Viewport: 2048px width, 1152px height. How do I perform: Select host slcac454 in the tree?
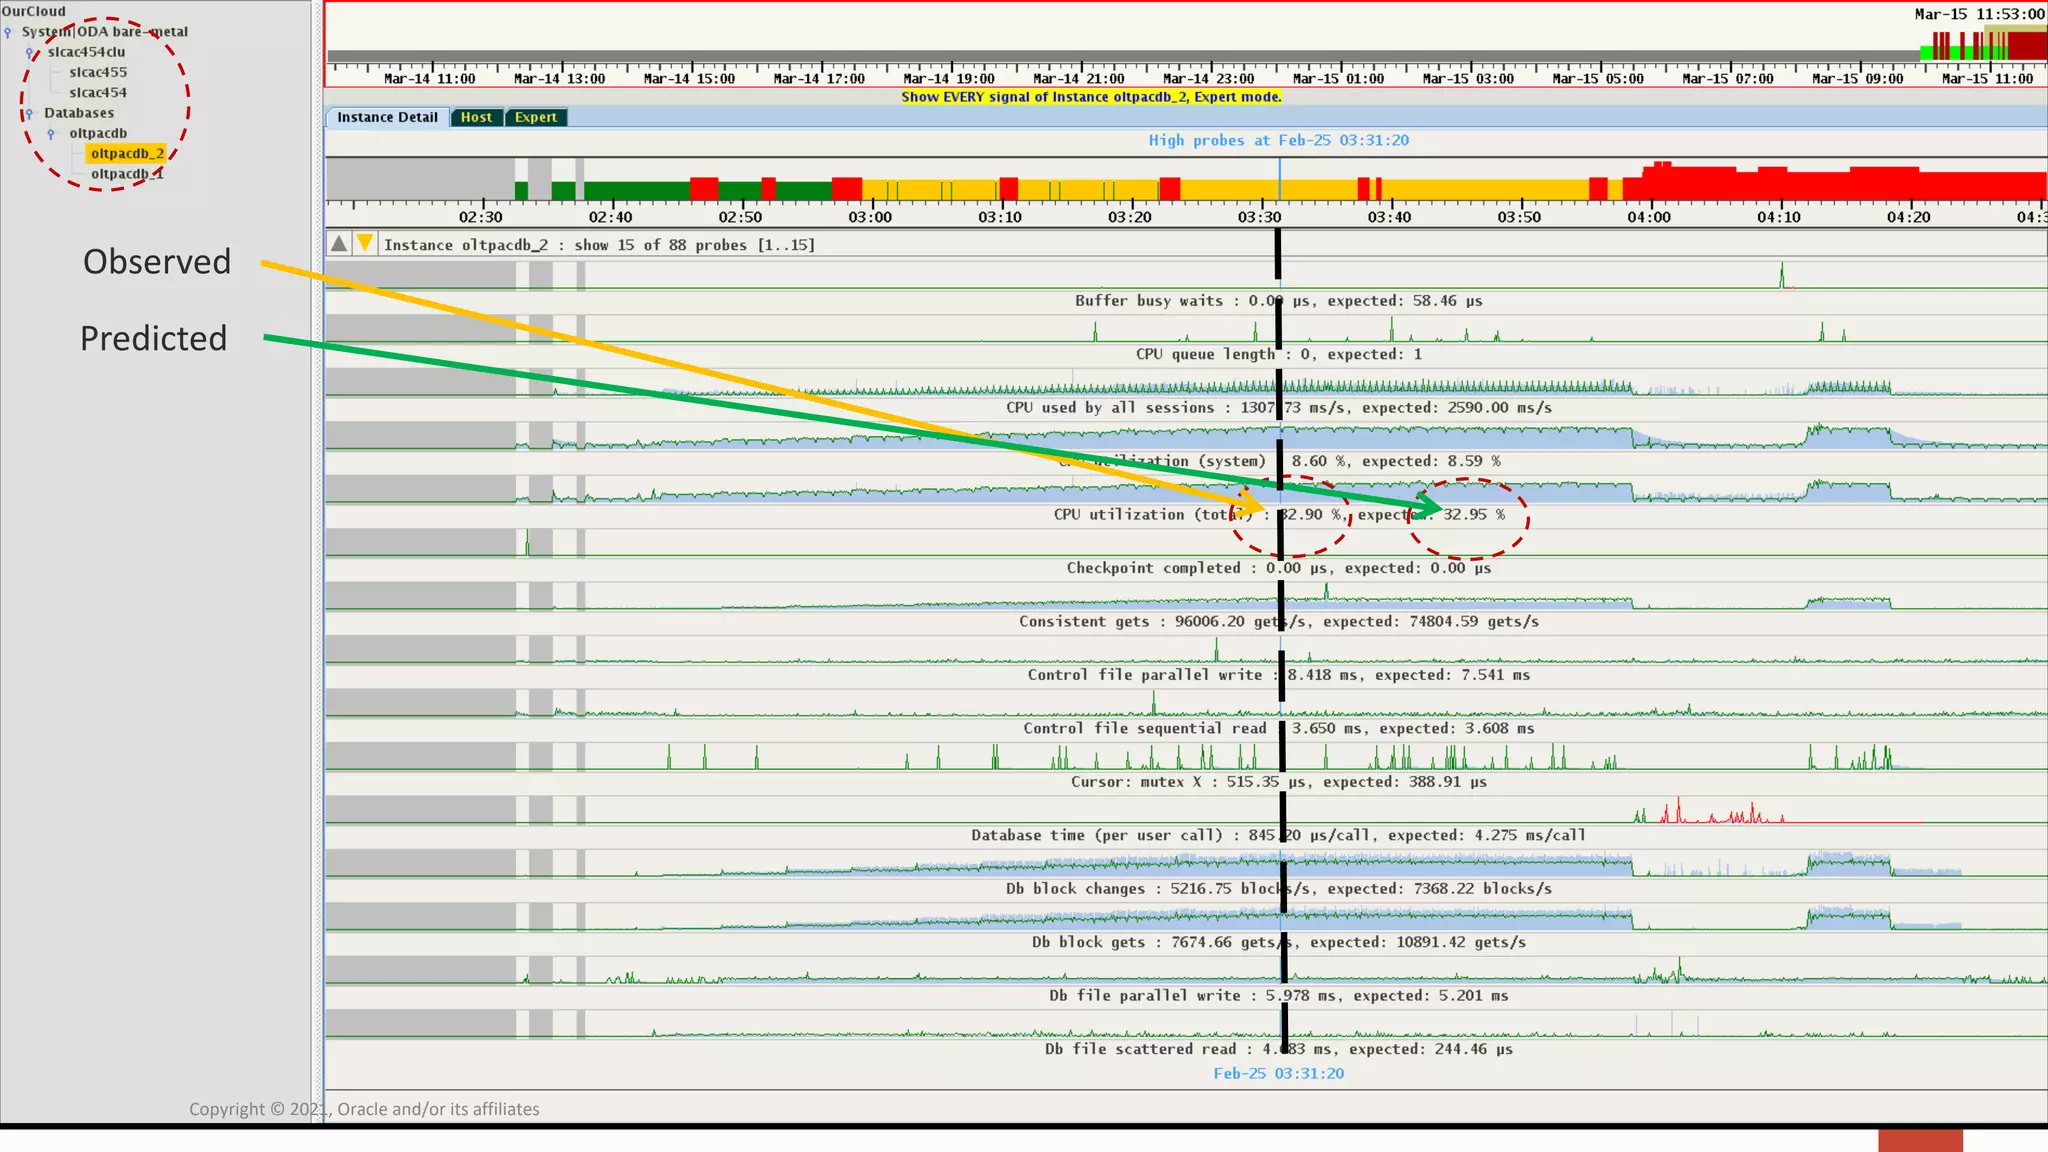click(x=98, y=92)
